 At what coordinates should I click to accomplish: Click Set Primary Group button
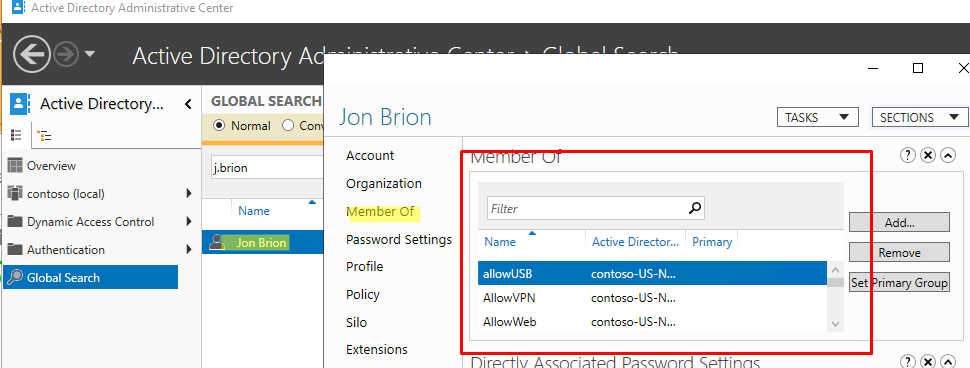[899, 283]
